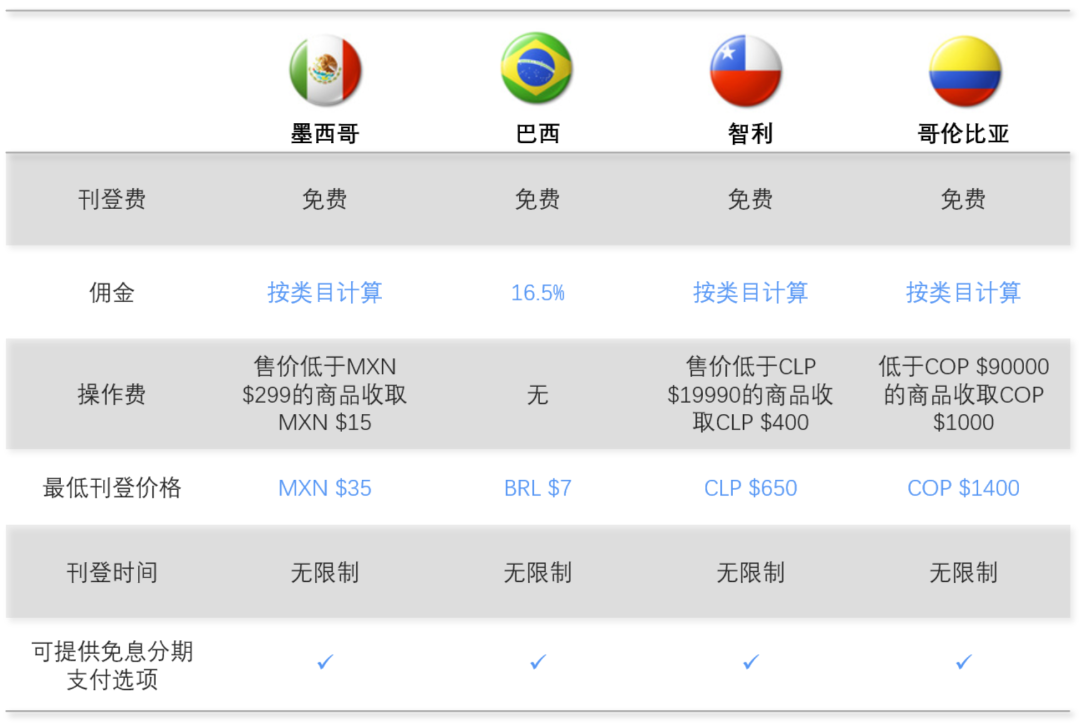
Task: Click the Brazil flag icon
Action: [x=537, y=69]
